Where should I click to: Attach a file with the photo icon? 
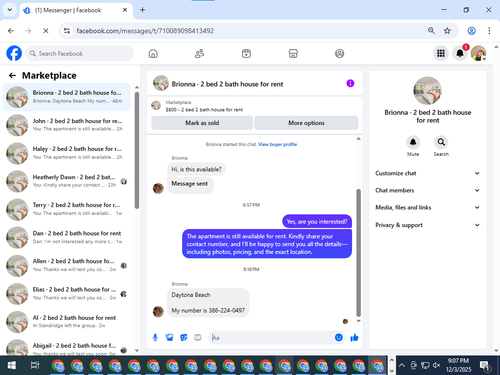click(169, 338)
